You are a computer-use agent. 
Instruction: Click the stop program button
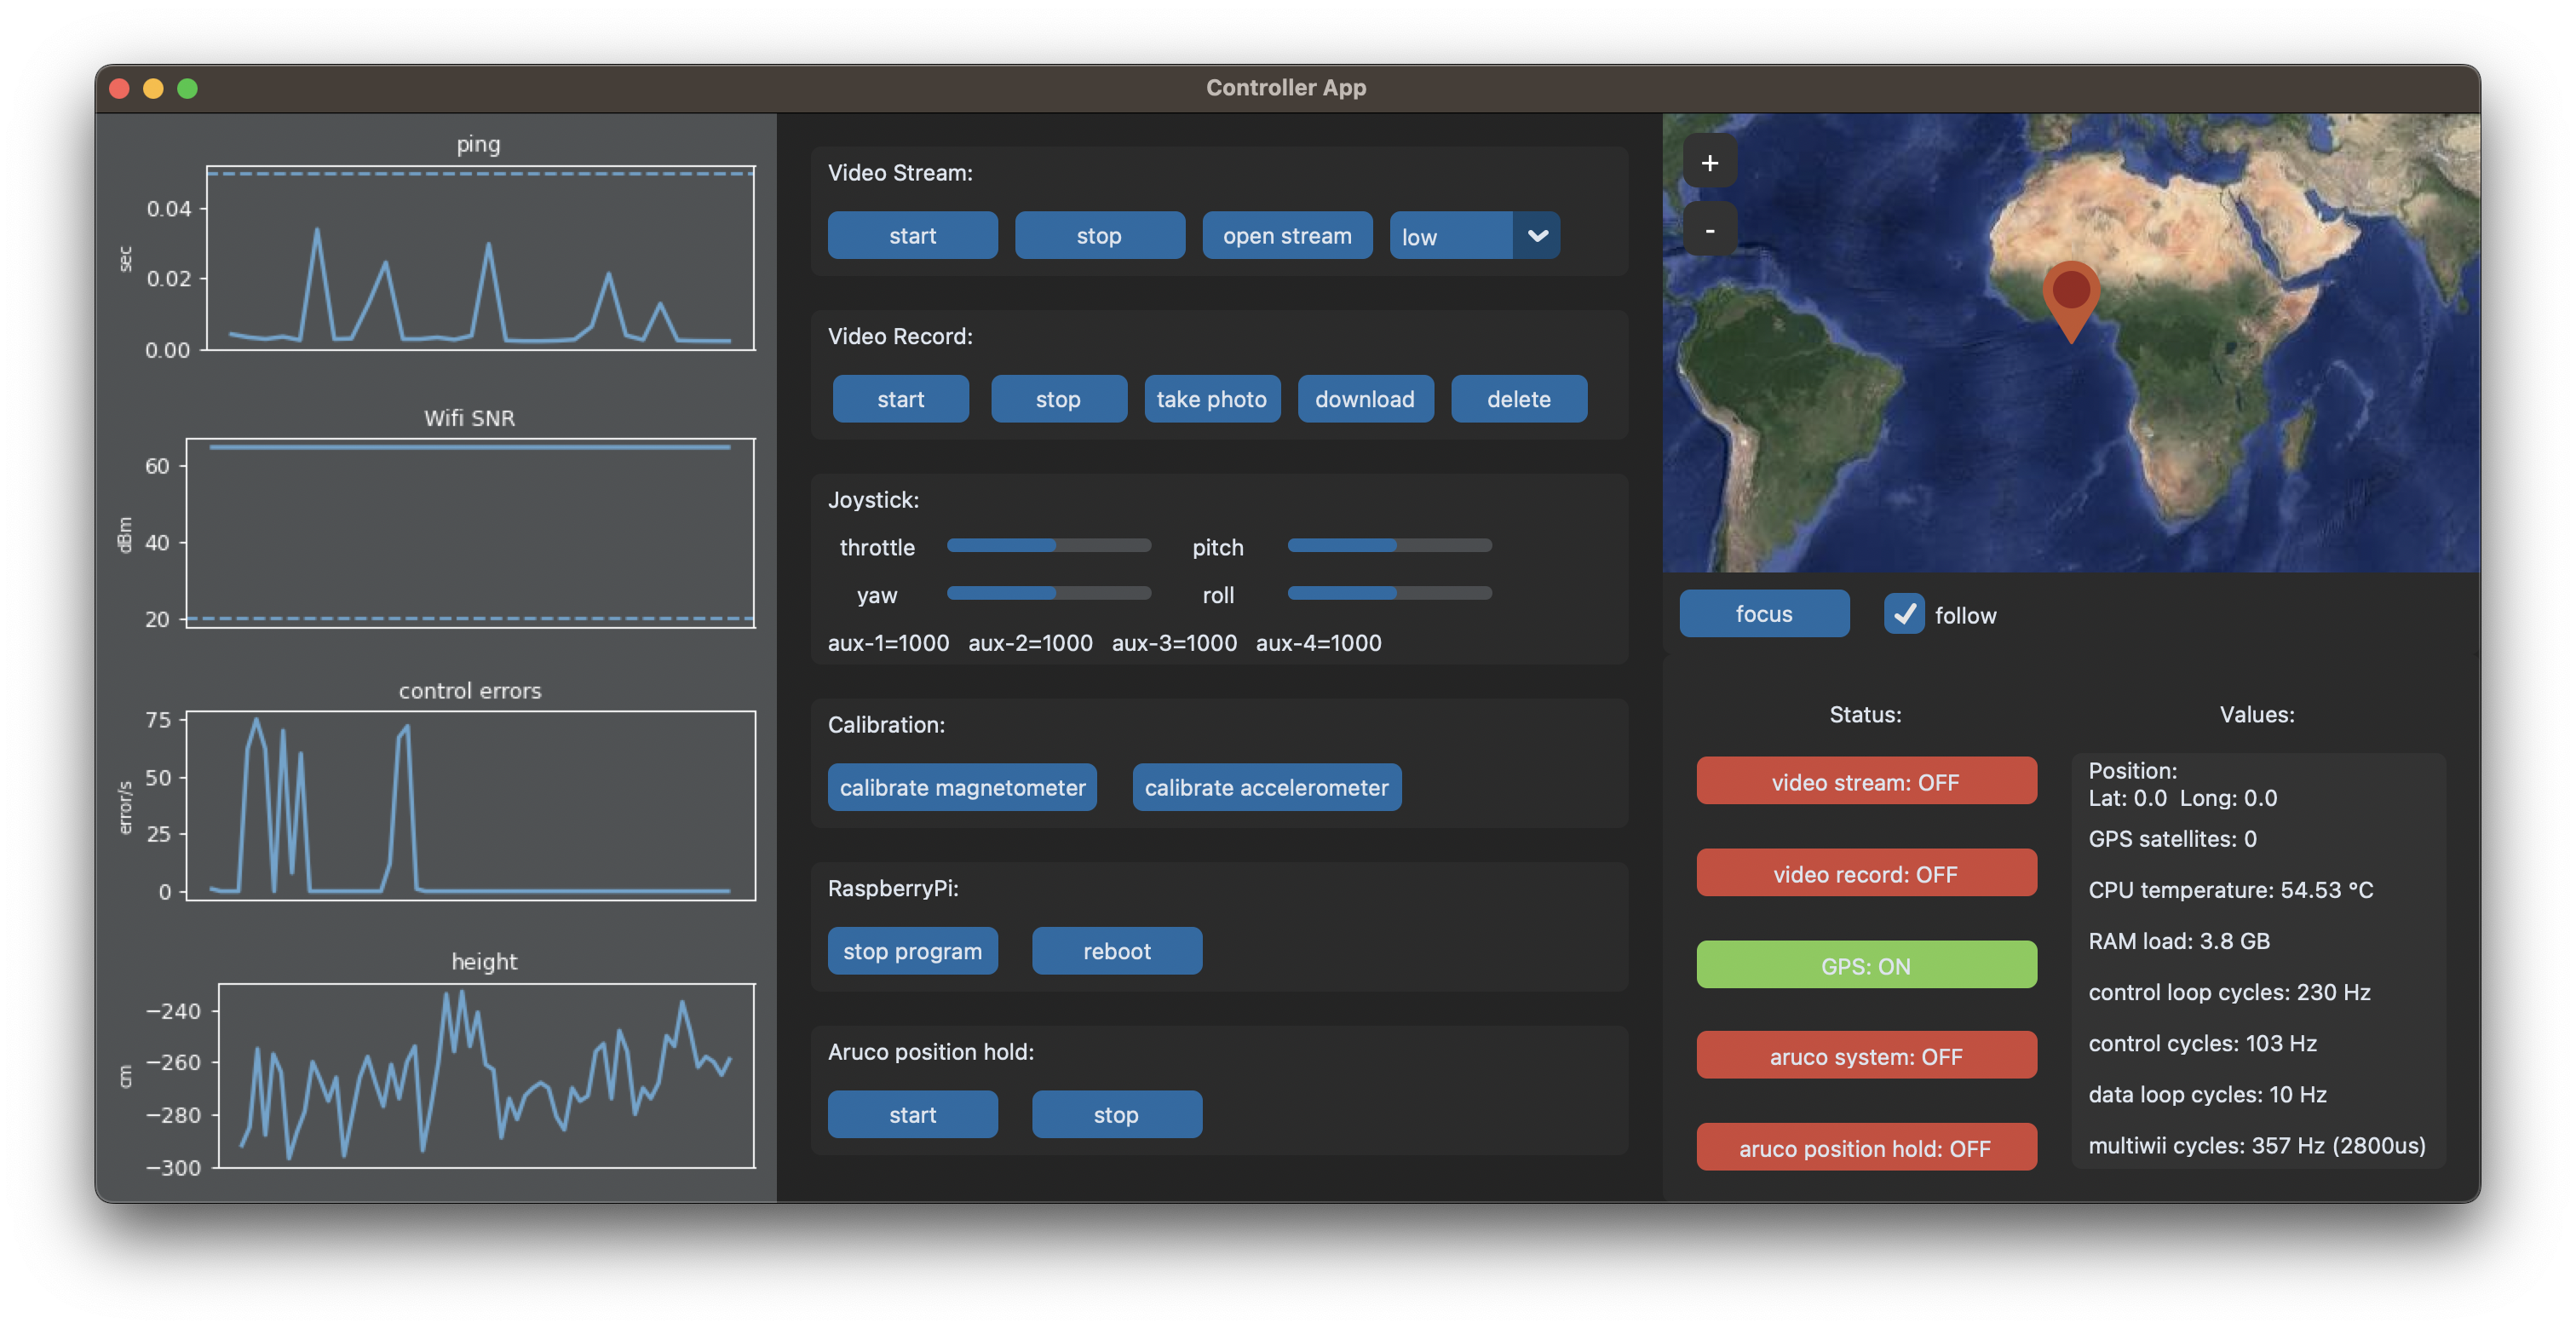coord(912,951)
